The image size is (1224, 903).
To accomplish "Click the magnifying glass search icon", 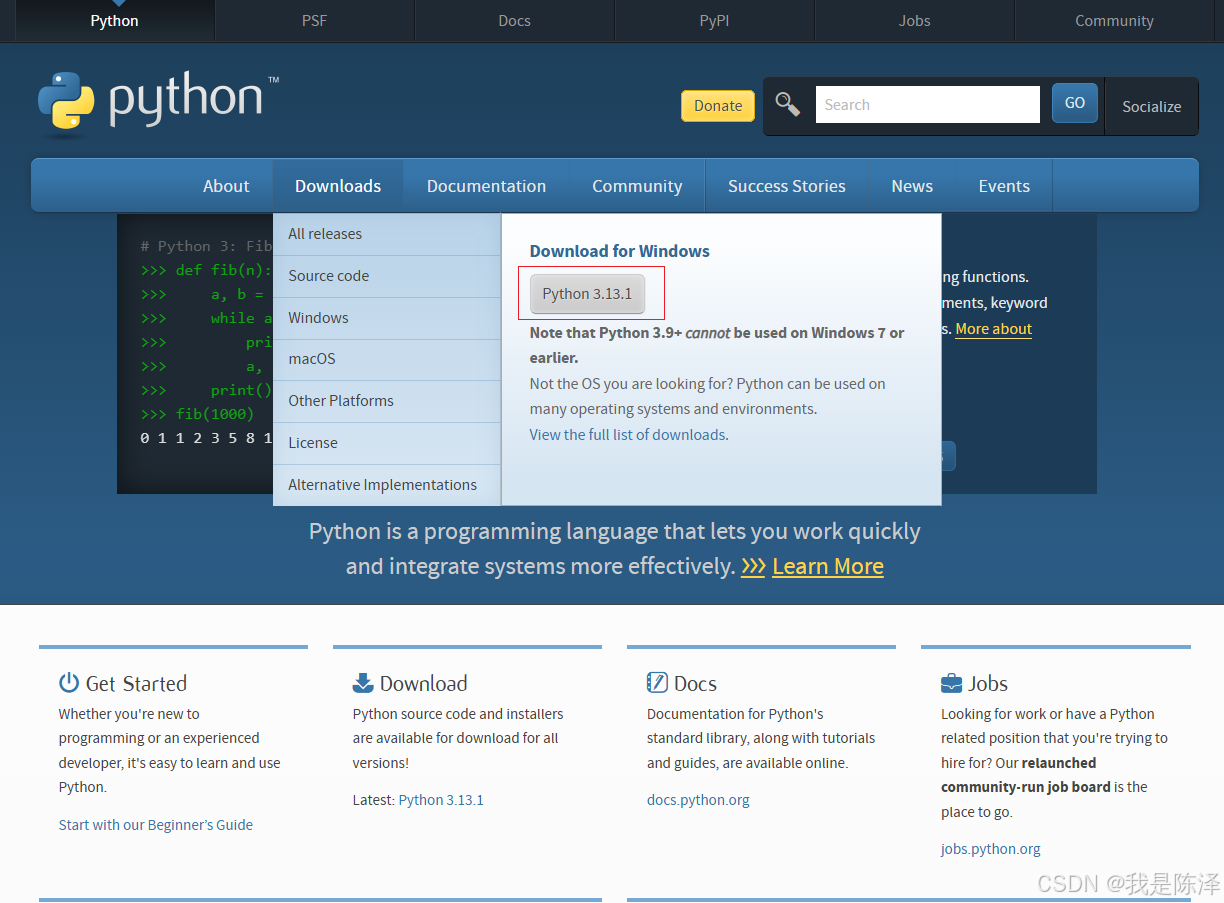I will click(x=788, y=104).
